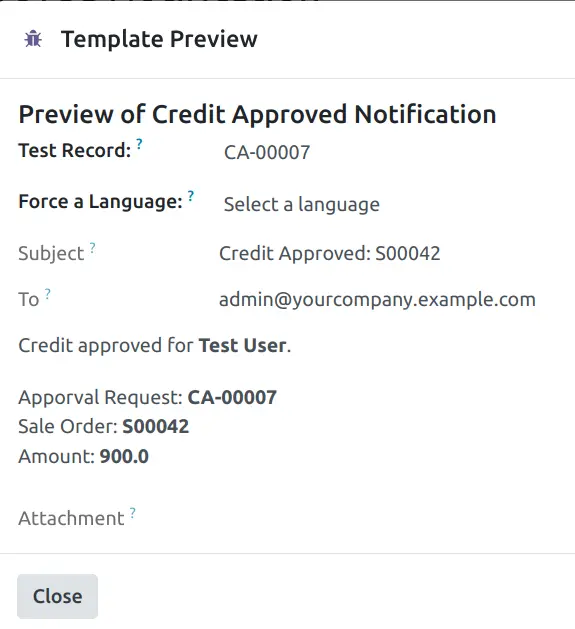575x629 pixels.
Task: Click the Force a Language label
Action: click(x=101, y=201)
